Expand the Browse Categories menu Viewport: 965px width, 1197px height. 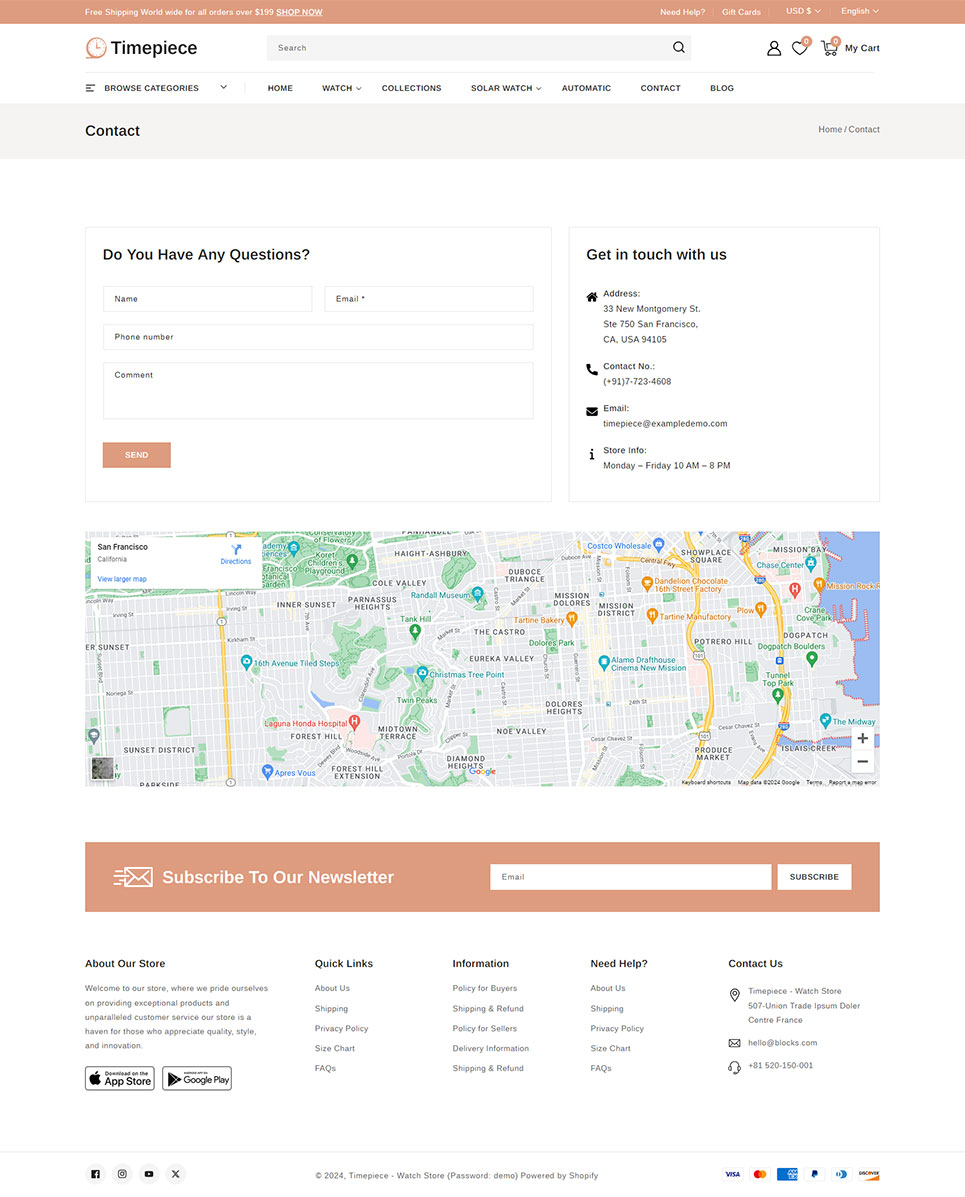[156, 88]
